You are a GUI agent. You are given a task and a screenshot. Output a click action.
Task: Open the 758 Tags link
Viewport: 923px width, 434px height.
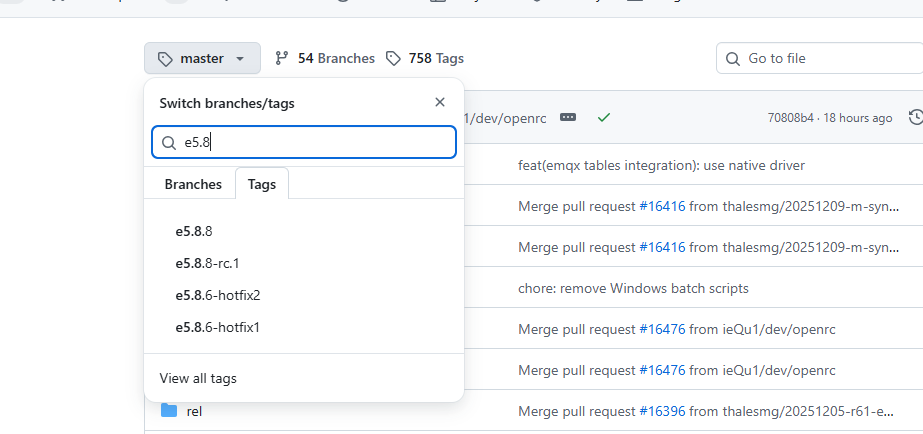click(x=425, y=58)
